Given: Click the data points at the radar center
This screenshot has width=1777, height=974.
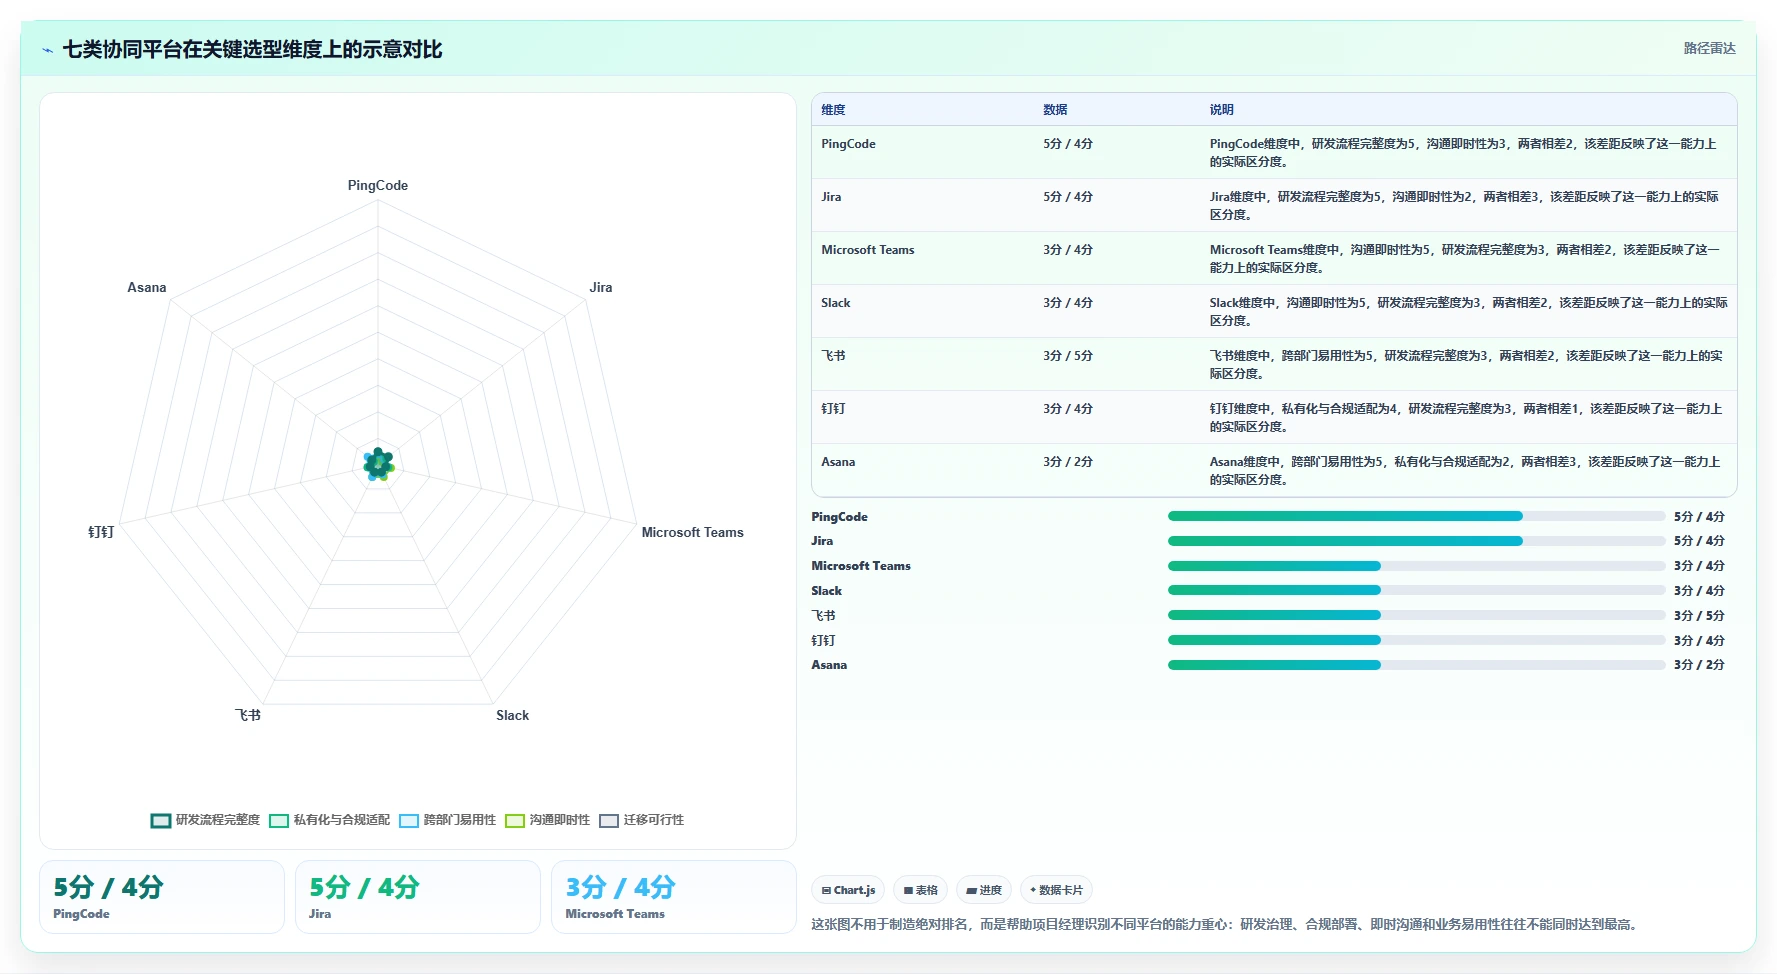Looking at the screenshot, I should click(378, 464).
